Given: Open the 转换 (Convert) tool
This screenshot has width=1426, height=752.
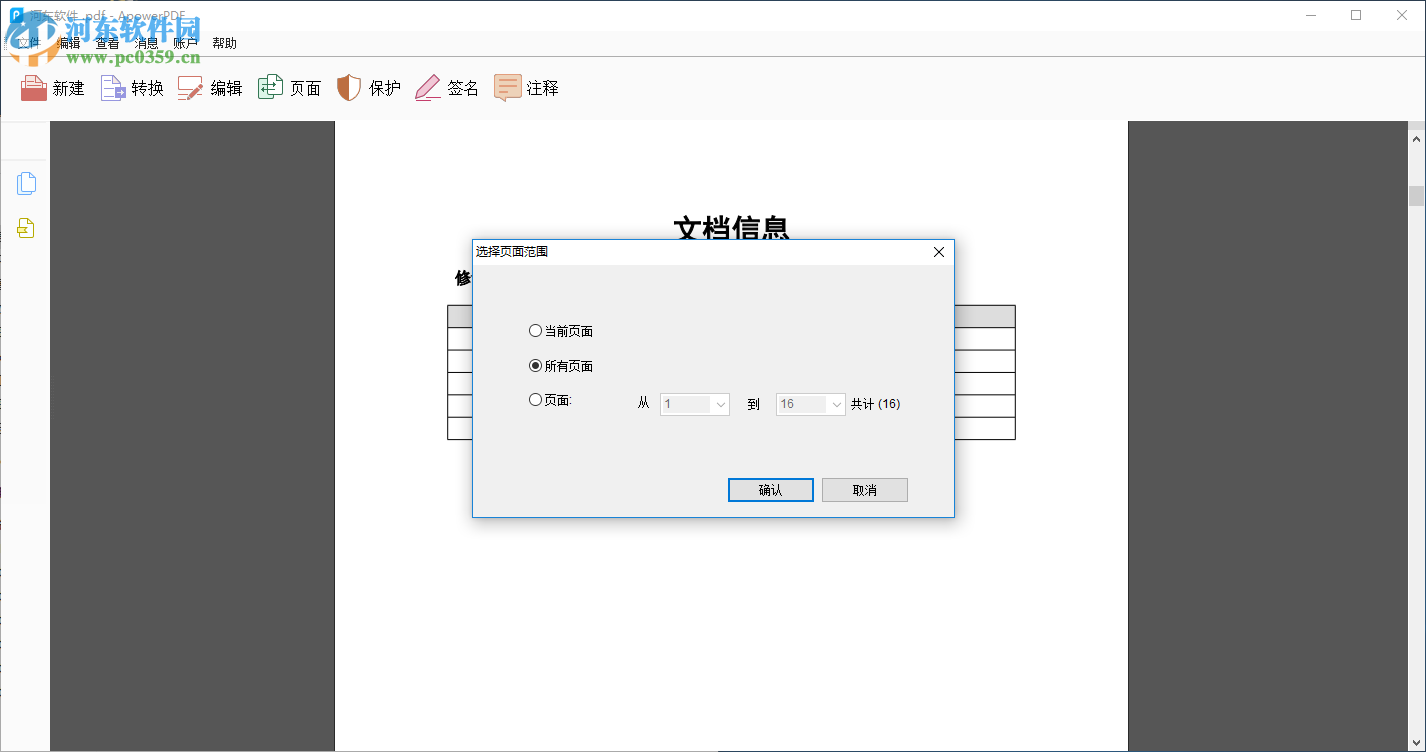Looking at the screenshot, I should tap(131, 88).
